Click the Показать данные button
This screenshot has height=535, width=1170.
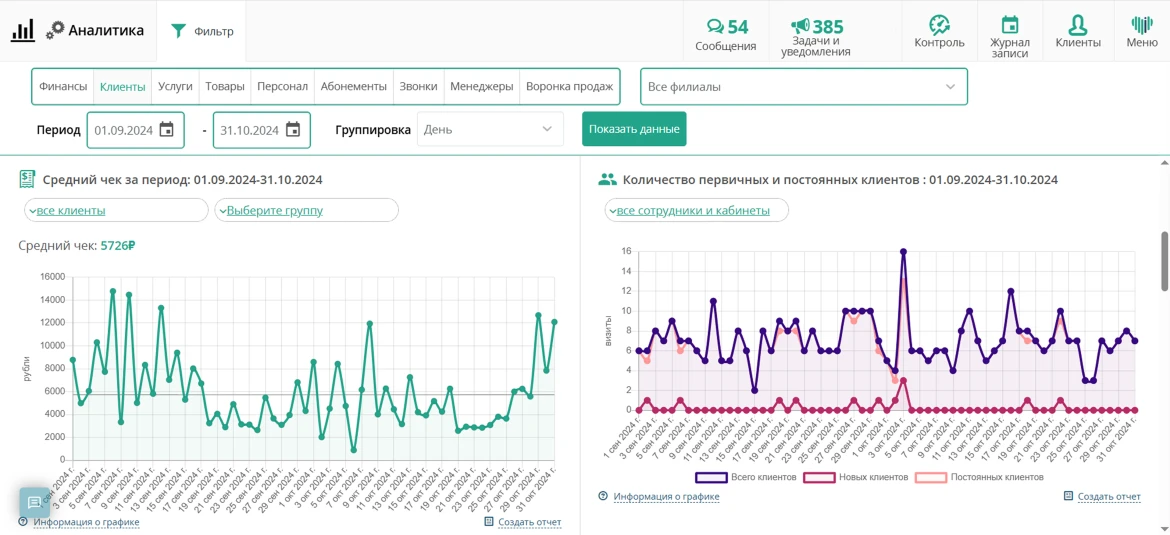tap(634, 129)
